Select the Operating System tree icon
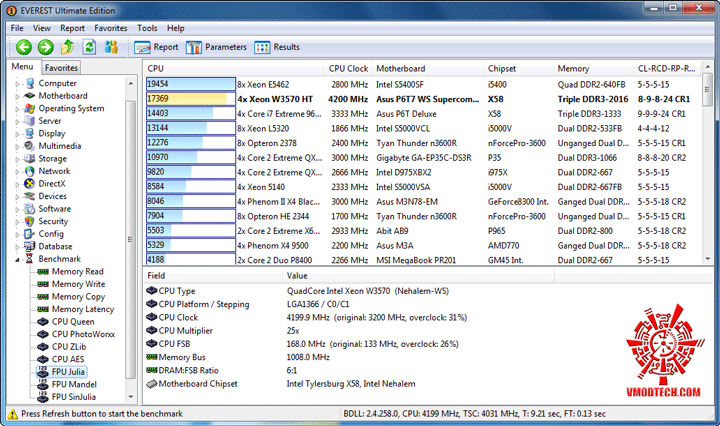 [x=30, y=108]
